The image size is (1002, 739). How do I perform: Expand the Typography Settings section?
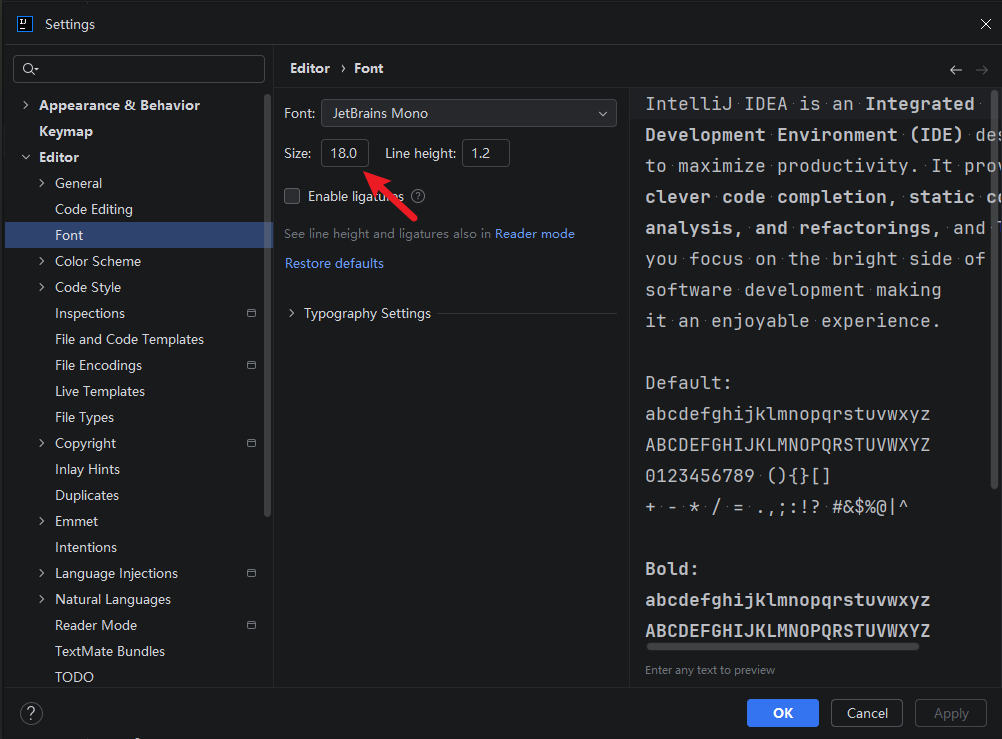tap(291, 313)
